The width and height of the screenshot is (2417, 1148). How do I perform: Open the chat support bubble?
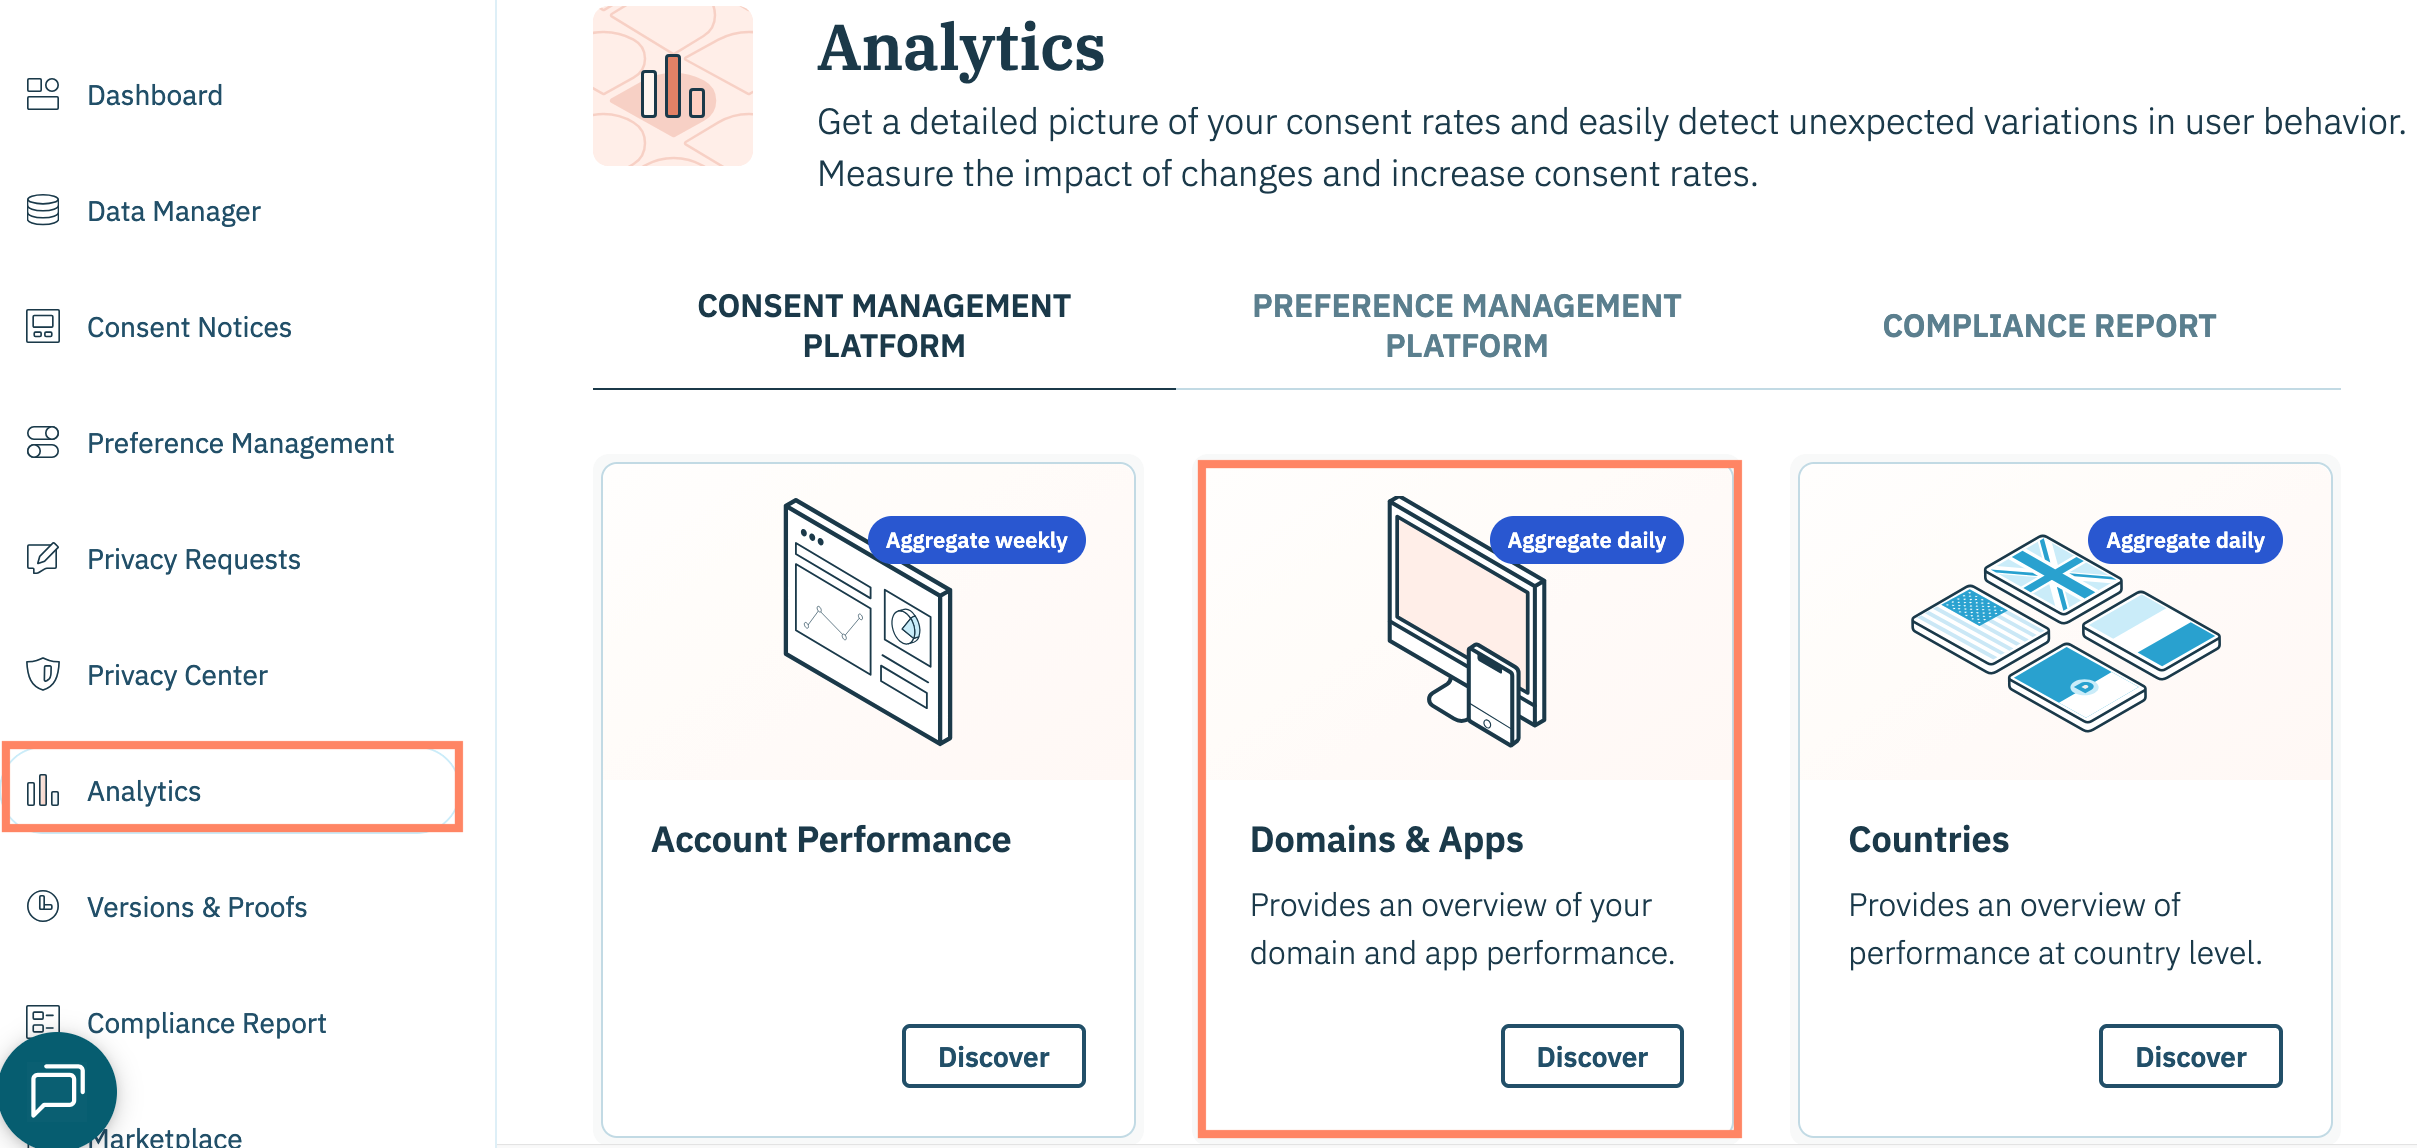tap(57, 1090)
